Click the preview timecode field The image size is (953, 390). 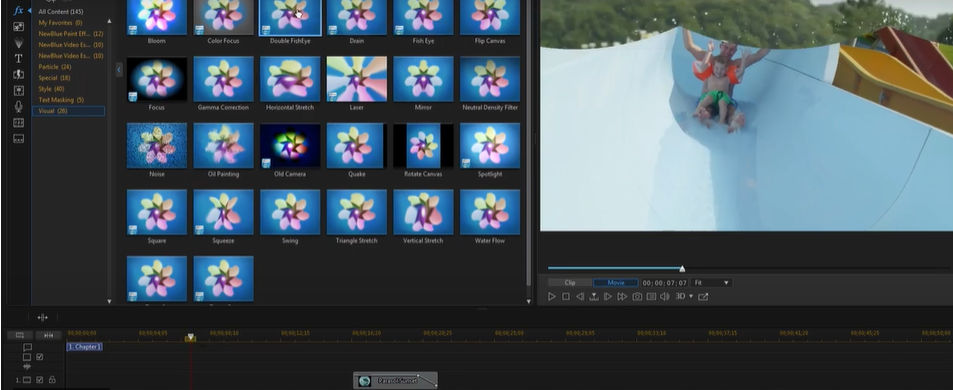coord(664,282)
